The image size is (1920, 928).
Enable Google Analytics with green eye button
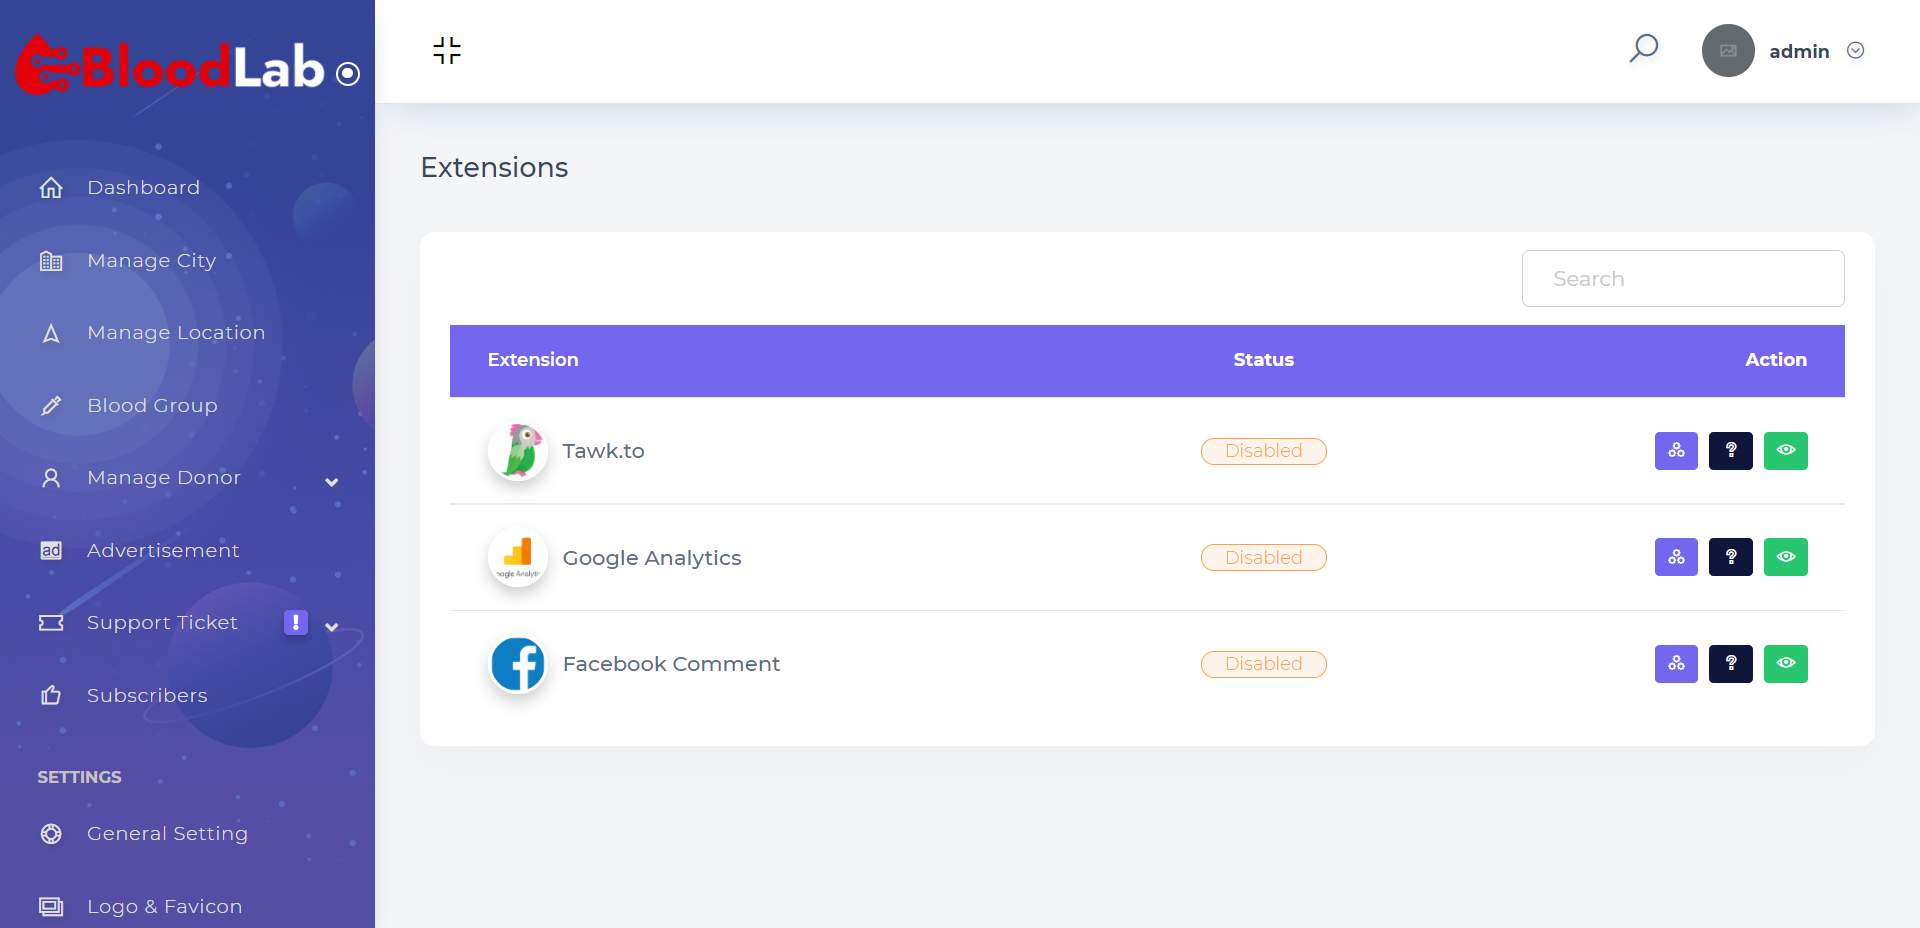click(1786, 557)
